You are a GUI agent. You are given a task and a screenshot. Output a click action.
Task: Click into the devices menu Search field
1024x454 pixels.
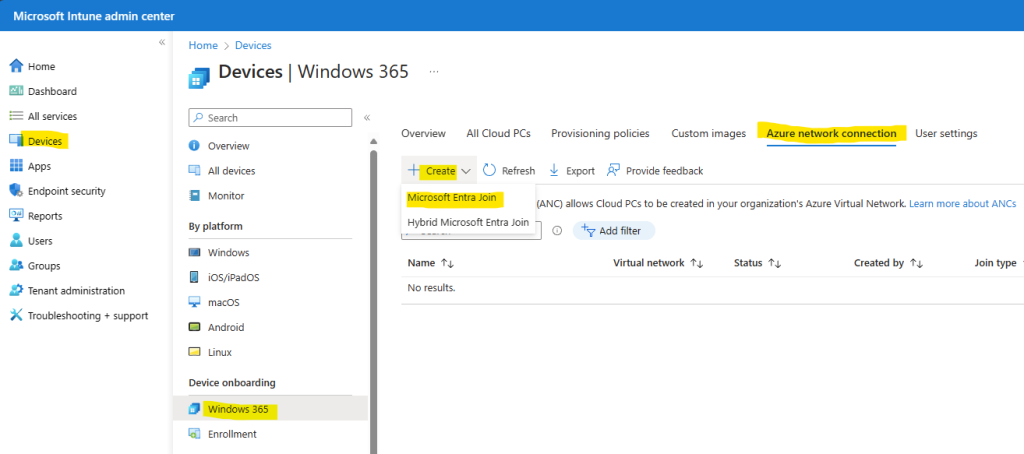pos(270,118)
